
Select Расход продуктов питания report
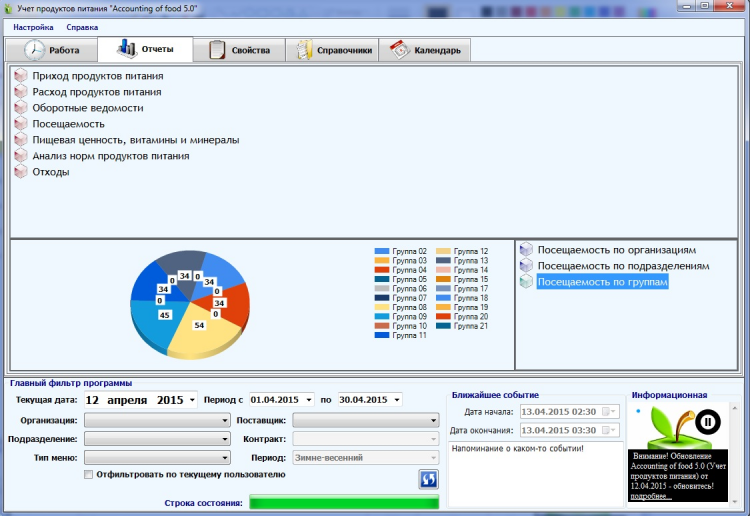[97, 92]
